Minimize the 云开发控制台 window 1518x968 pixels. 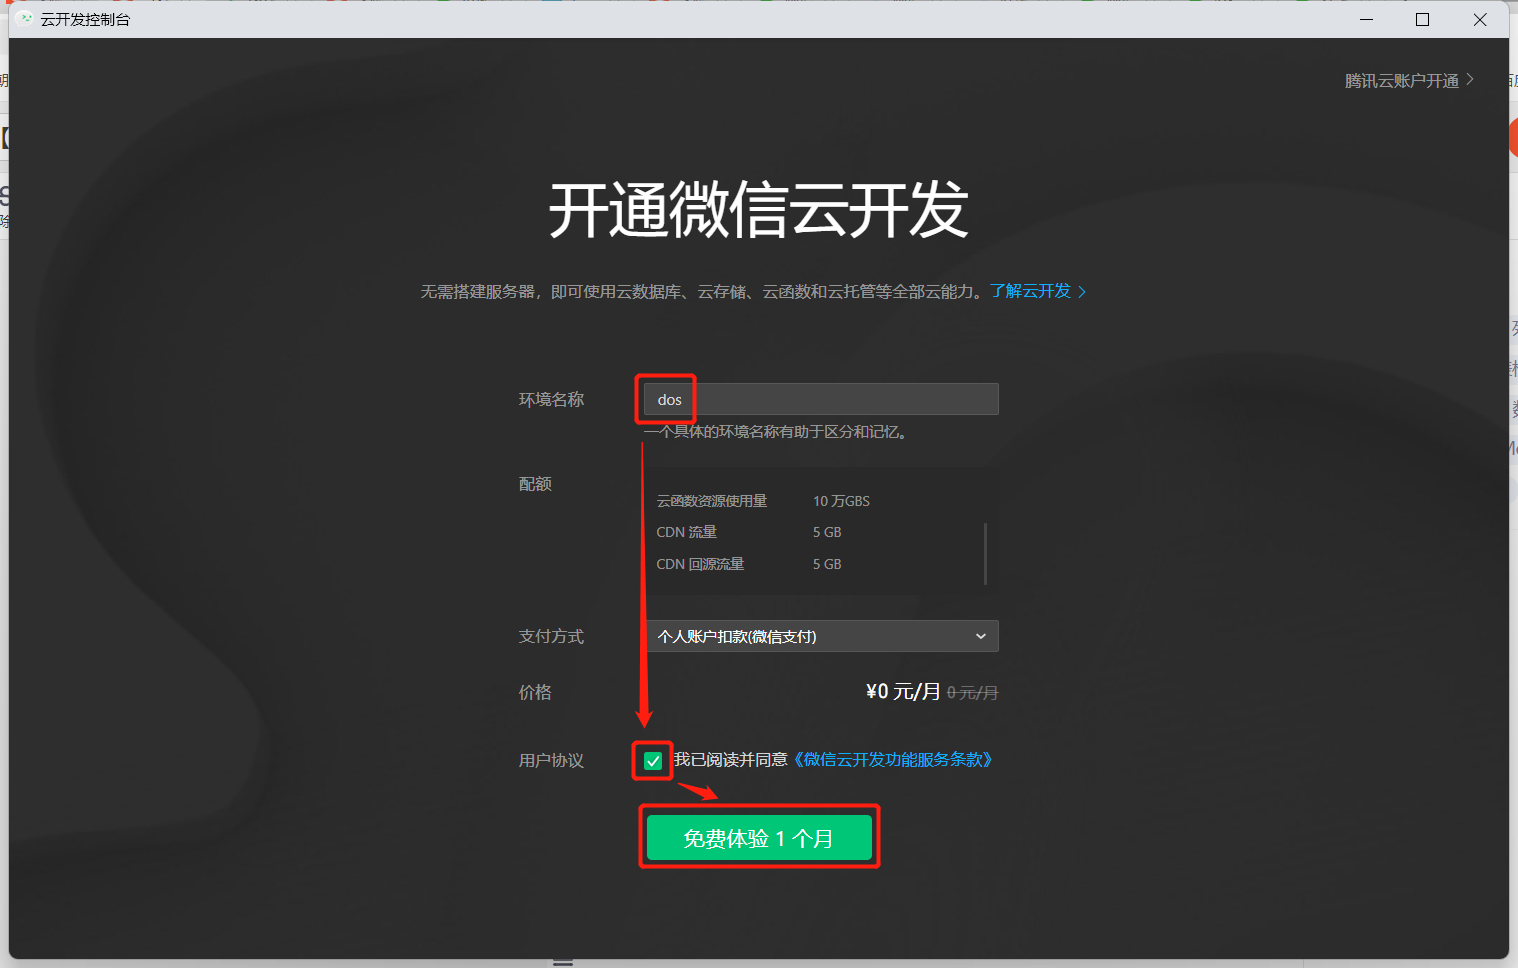(x=1366, y=19)
